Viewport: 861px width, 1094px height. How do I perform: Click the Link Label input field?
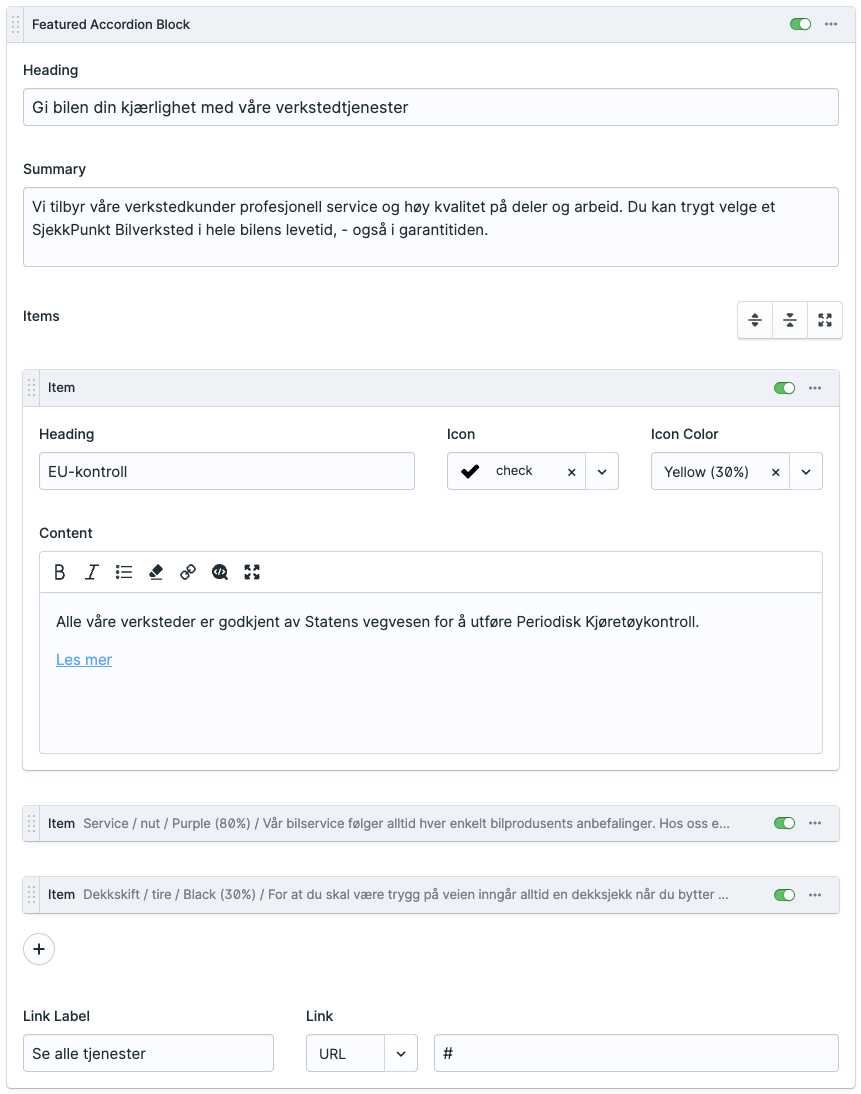point(148,1053)
